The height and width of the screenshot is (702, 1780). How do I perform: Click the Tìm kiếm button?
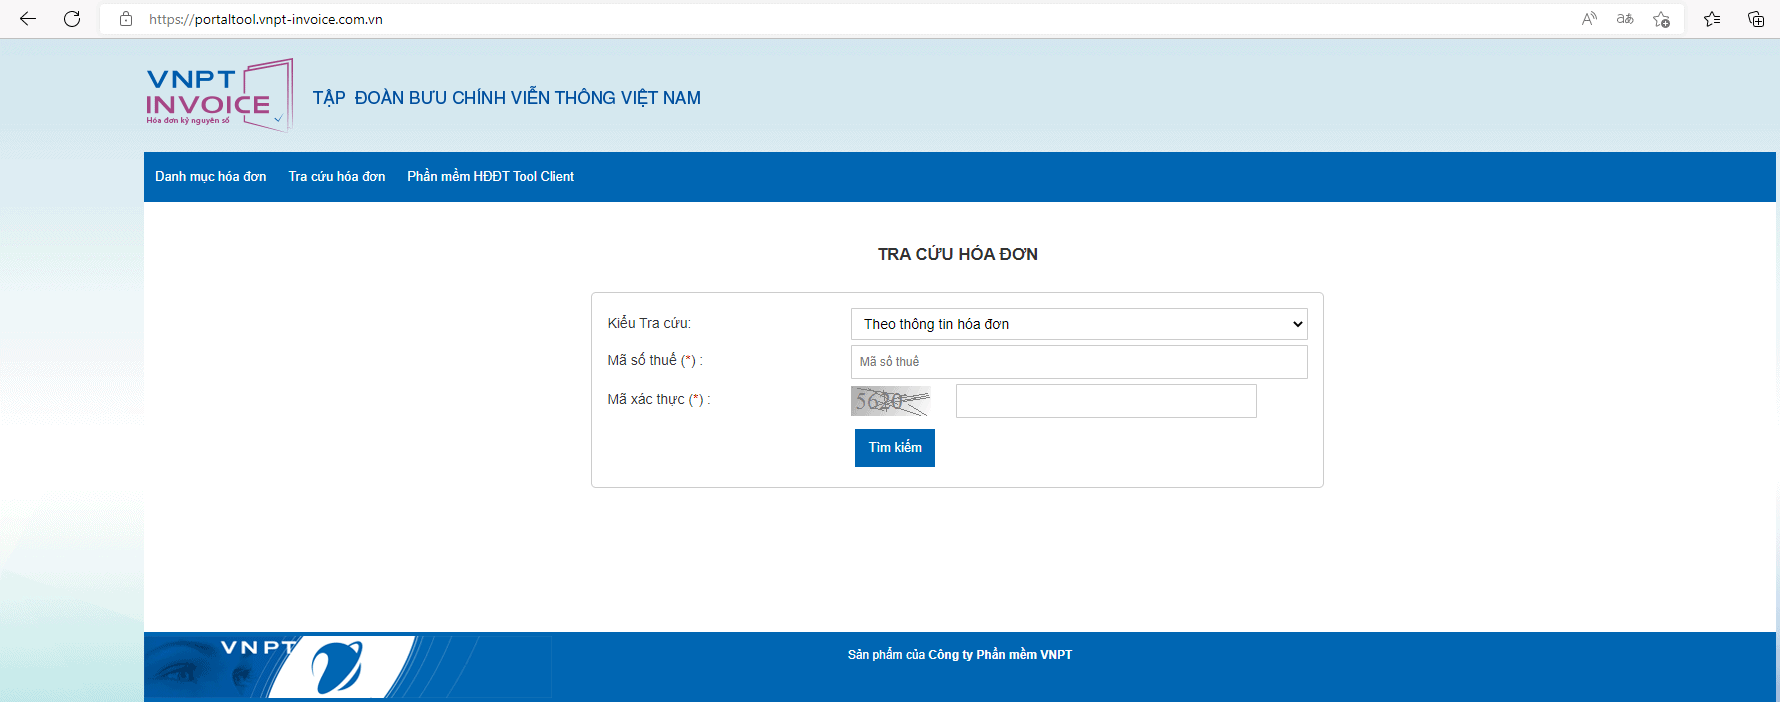pos(895,448)
